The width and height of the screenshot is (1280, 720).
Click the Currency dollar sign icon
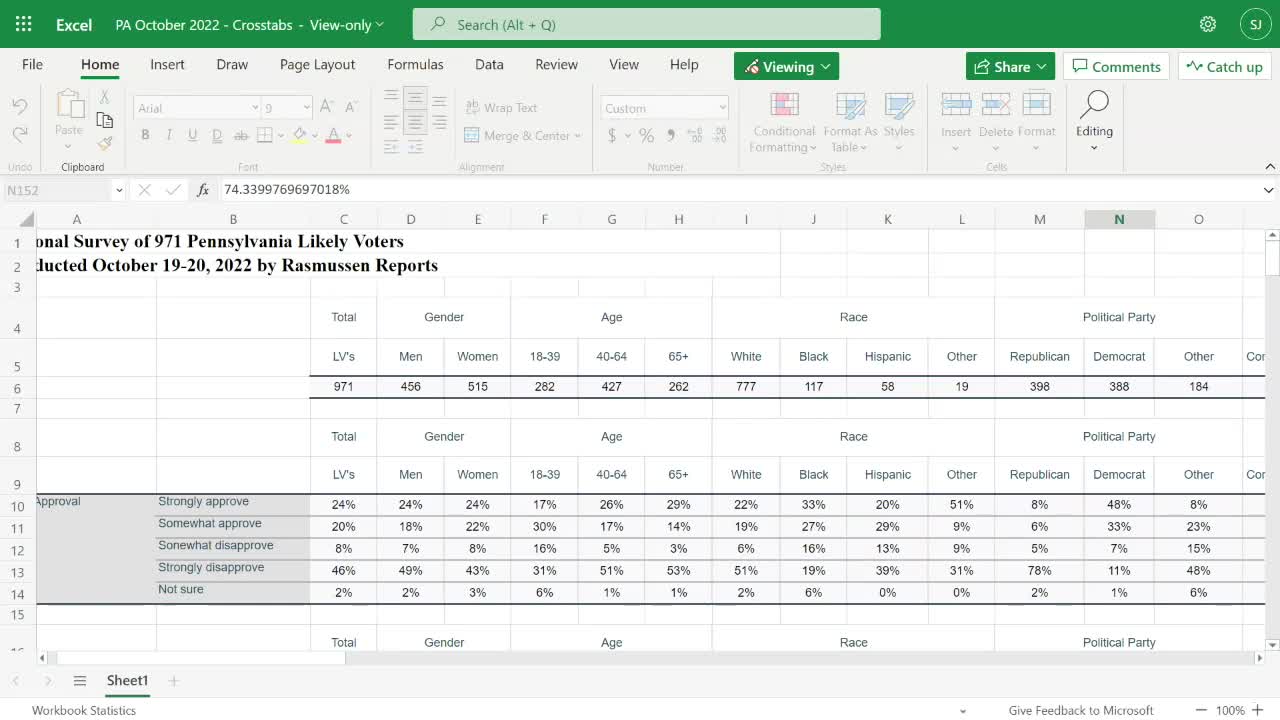click(611, 136)
